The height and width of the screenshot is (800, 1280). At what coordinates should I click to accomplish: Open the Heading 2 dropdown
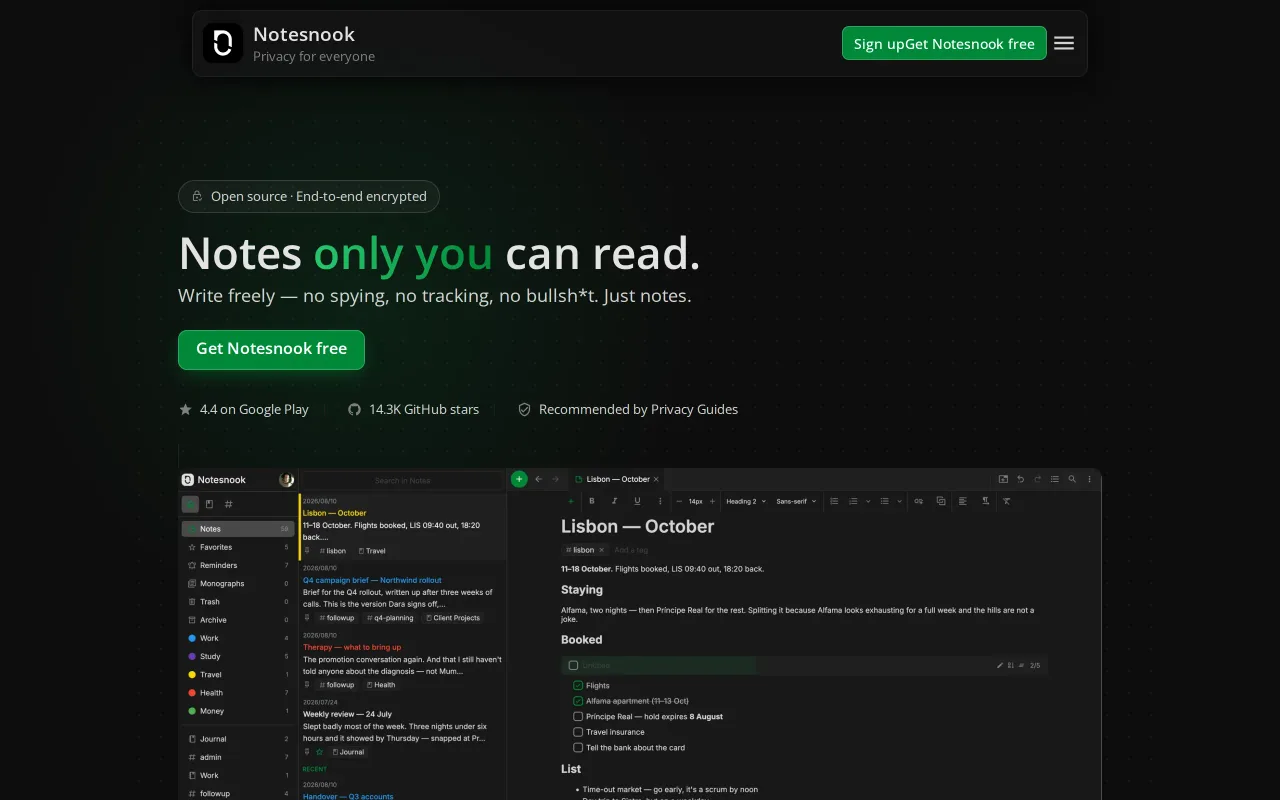point(746,501)
